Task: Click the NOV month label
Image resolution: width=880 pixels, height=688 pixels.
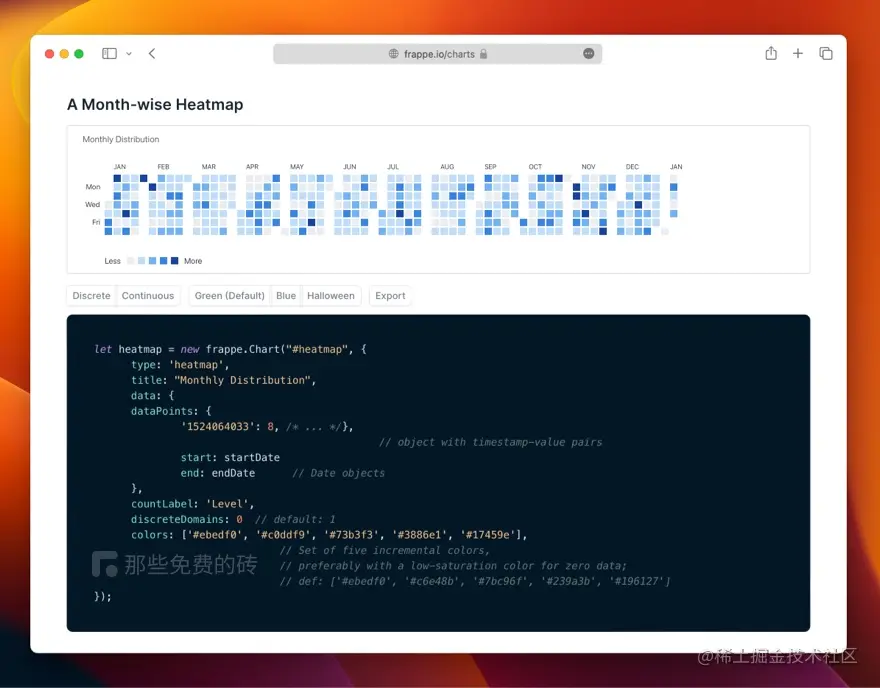Action: 588,167
